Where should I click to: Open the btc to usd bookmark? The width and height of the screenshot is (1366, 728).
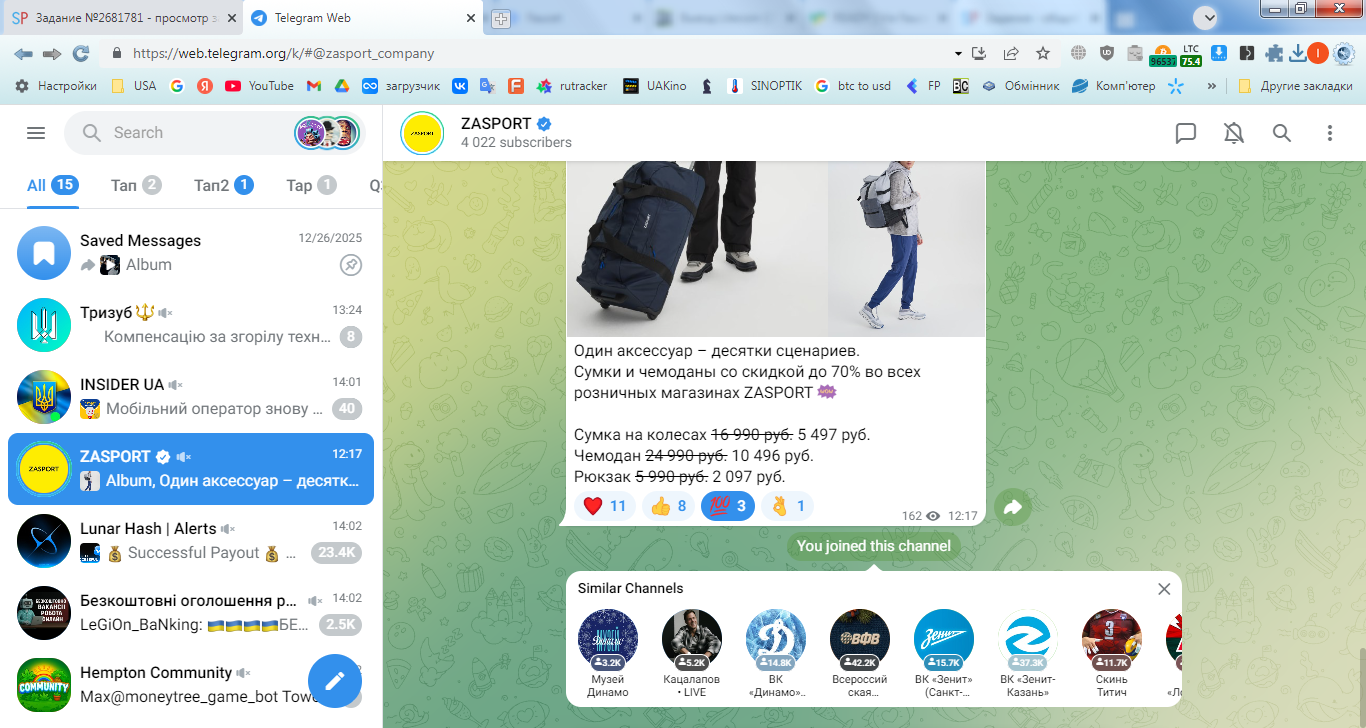pyautogui.click(x=853, y=86)
